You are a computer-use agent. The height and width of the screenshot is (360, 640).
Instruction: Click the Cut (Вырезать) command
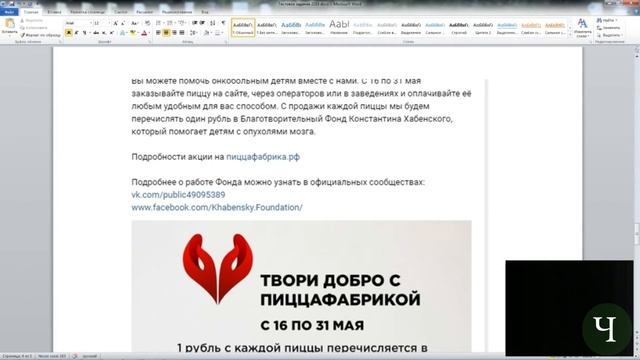coord(32,20)
